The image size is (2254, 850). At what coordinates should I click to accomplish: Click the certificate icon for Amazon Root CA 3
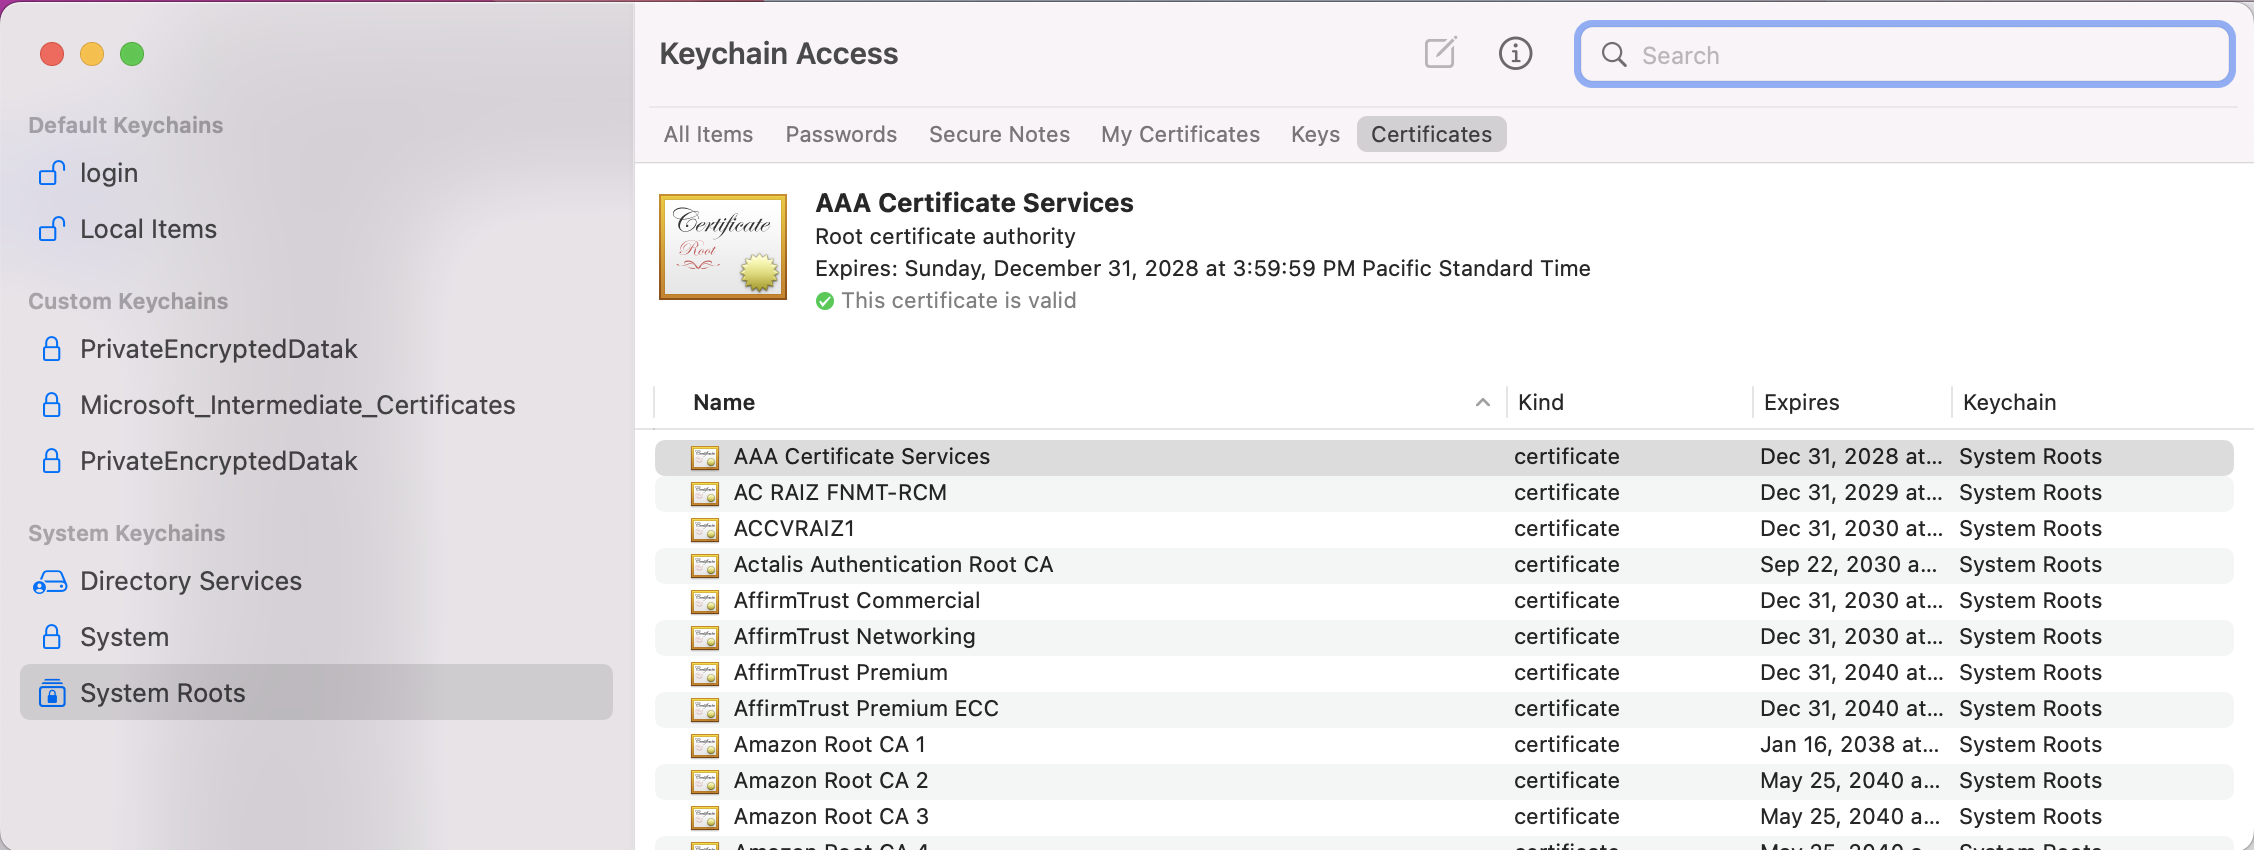(705, 817)
